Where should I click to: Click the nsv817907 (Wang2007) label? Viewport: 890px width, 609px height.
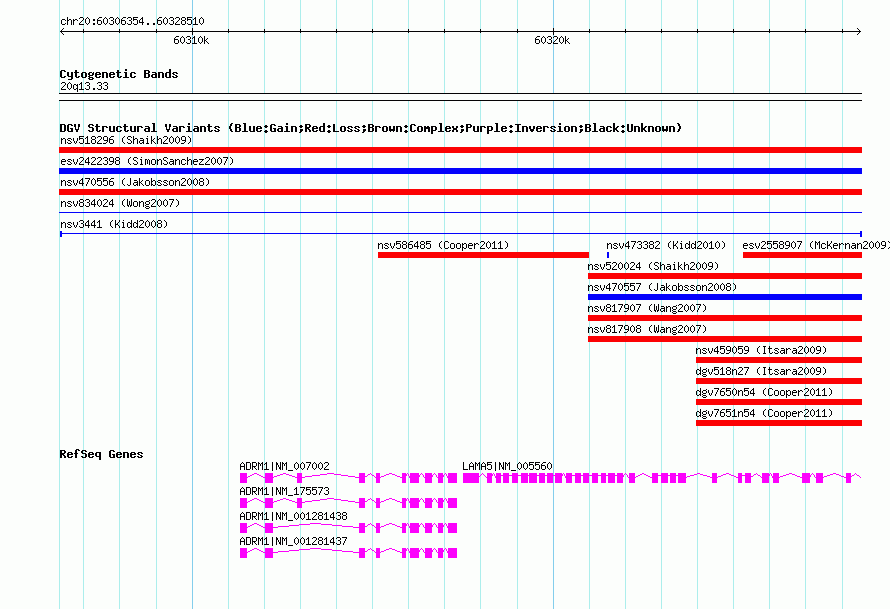[648, 308]
